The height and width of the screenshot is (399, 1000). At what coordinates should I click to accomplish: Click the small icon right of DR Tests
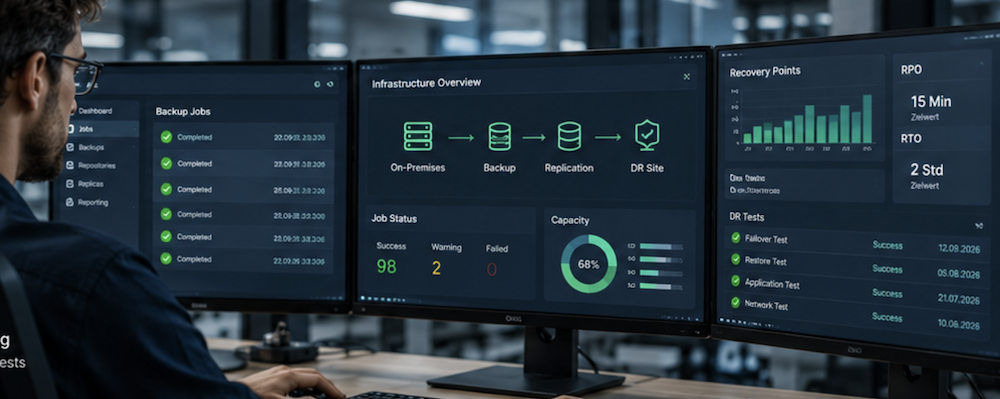pos(980,225)
